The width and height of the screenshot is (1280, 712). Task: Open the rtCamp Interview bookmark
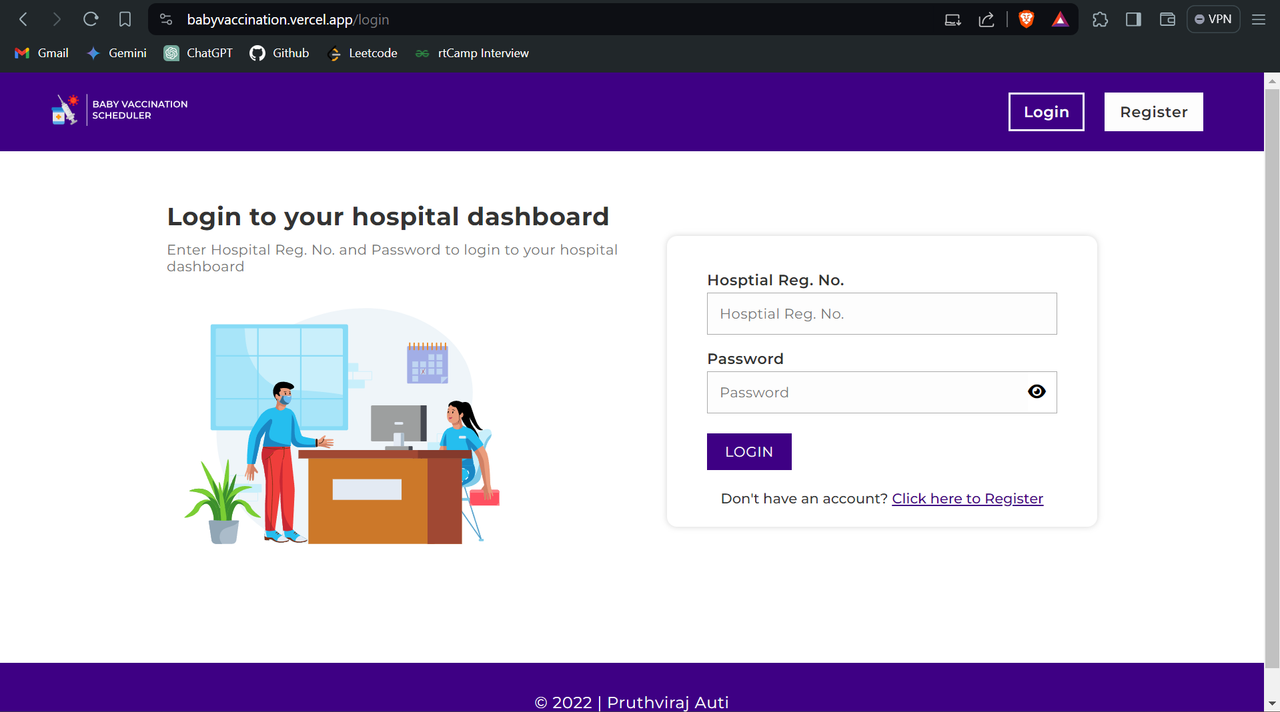pos(472,53)
